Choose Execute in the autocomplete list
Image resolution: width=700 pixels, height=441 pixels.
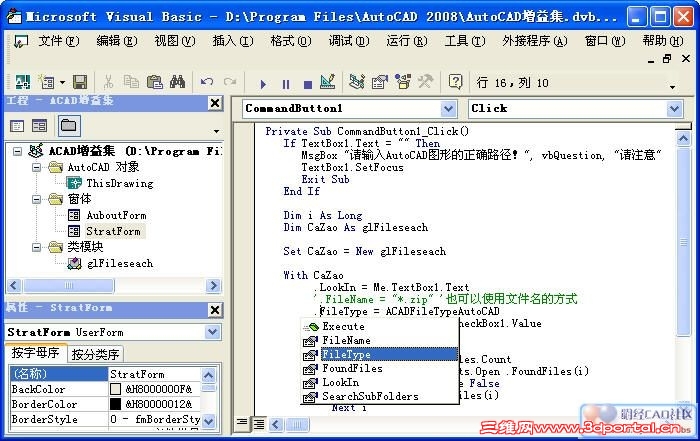tap(343, 327)
